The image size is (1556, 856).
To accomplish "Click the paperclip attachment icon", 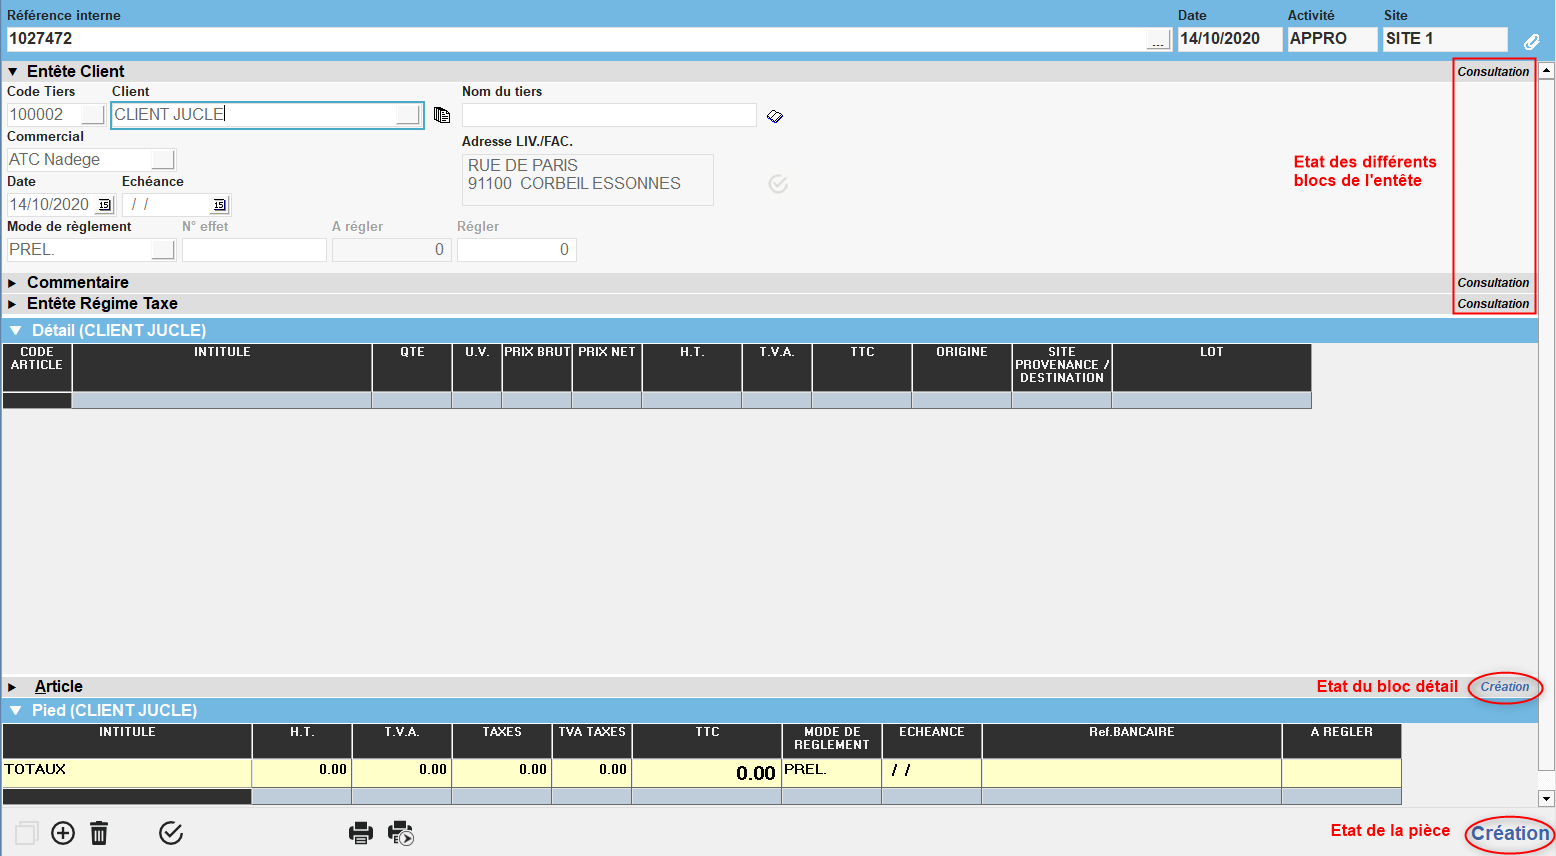I will coord(1531,41).
